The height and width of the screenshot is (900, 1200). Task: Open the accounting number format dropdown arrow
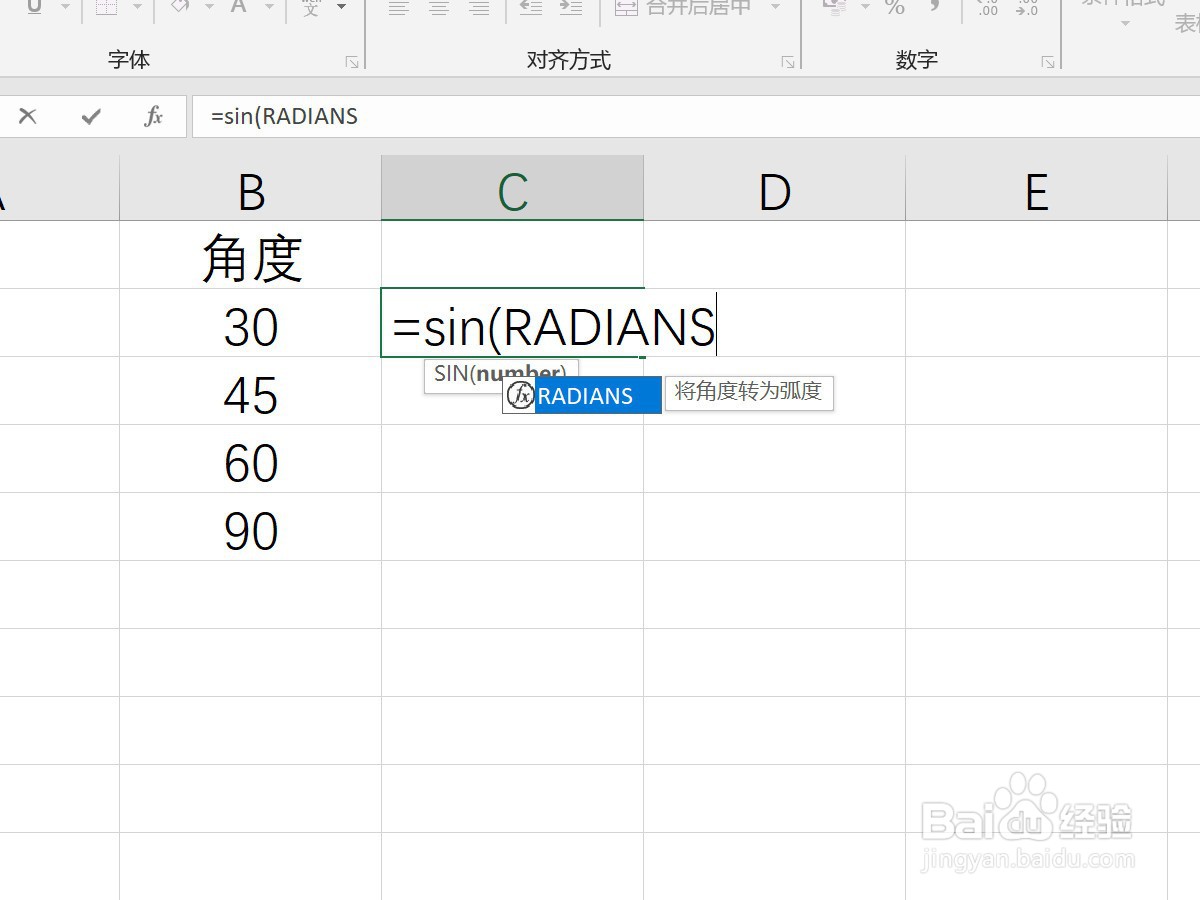click(865, 7)
